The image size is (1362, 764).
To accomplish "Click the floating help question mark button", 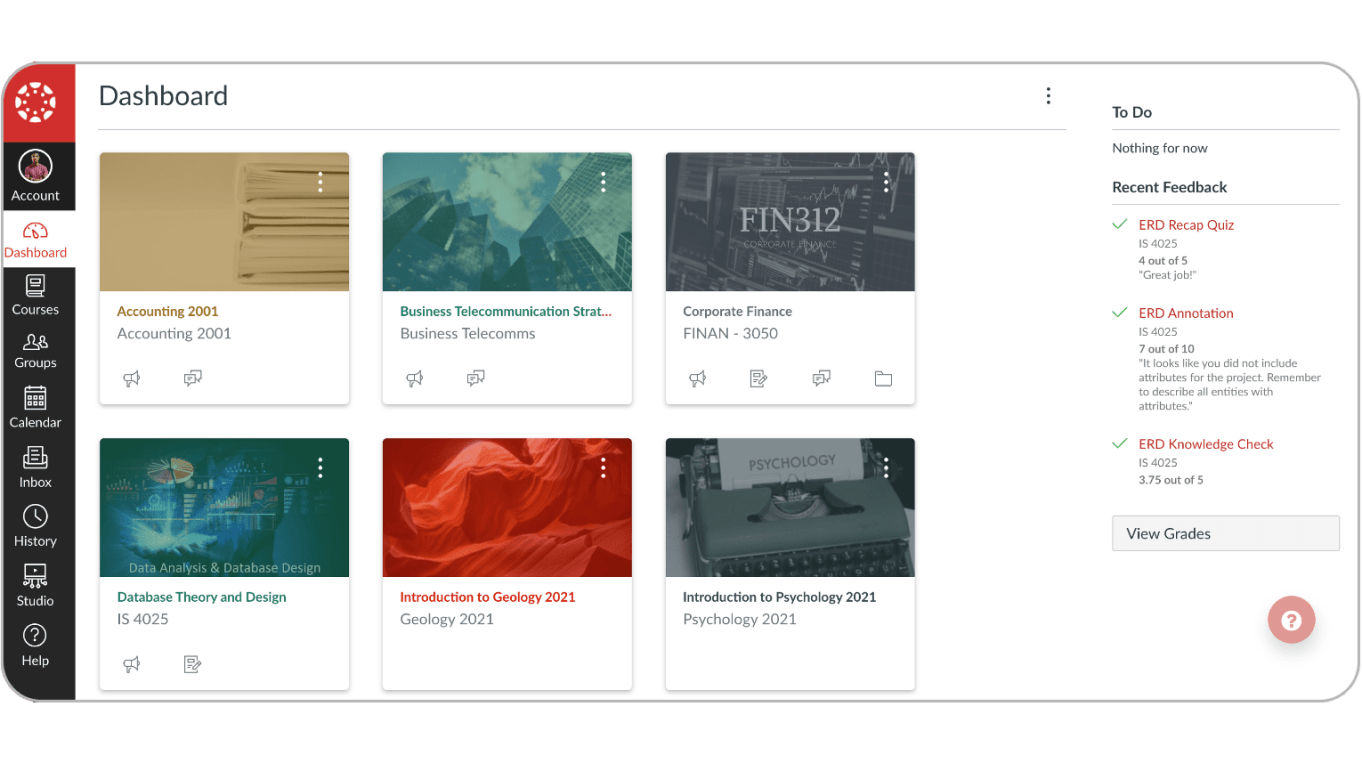I will click(x=1291, y=620).
